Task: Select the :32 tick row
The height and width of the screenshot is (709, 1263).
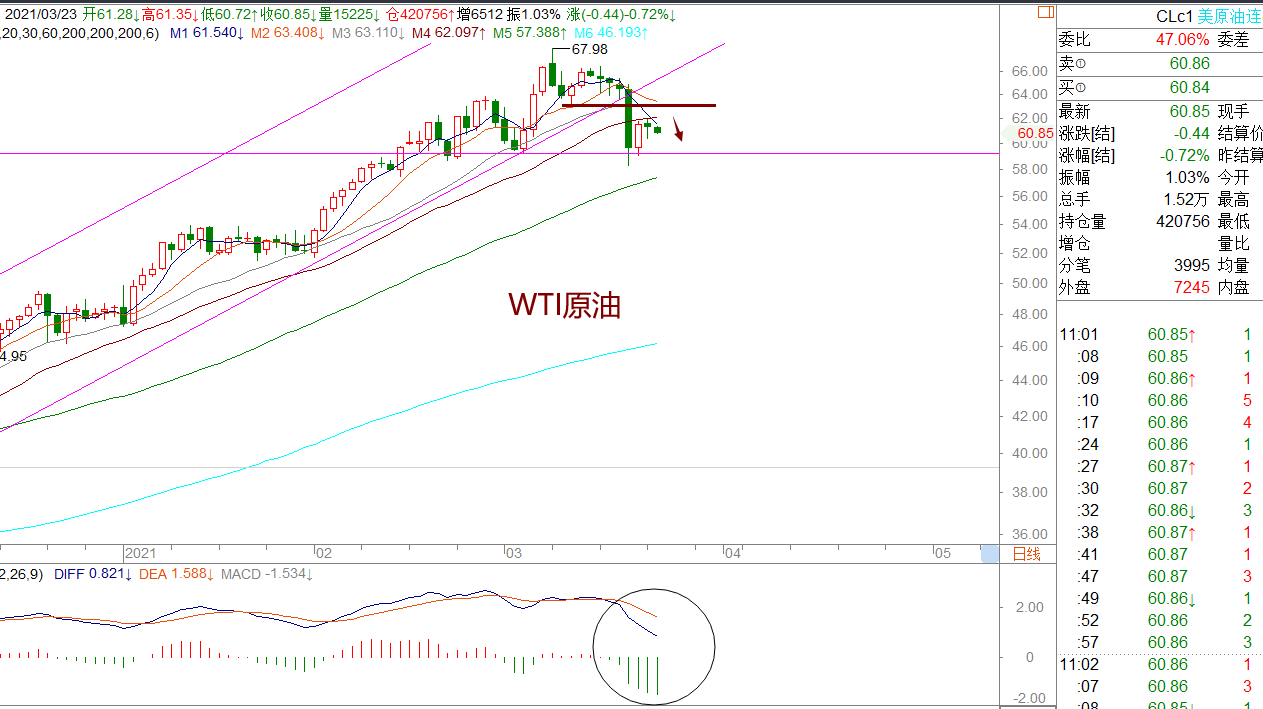Action: pyautogui.click(x=1160, y=511)
